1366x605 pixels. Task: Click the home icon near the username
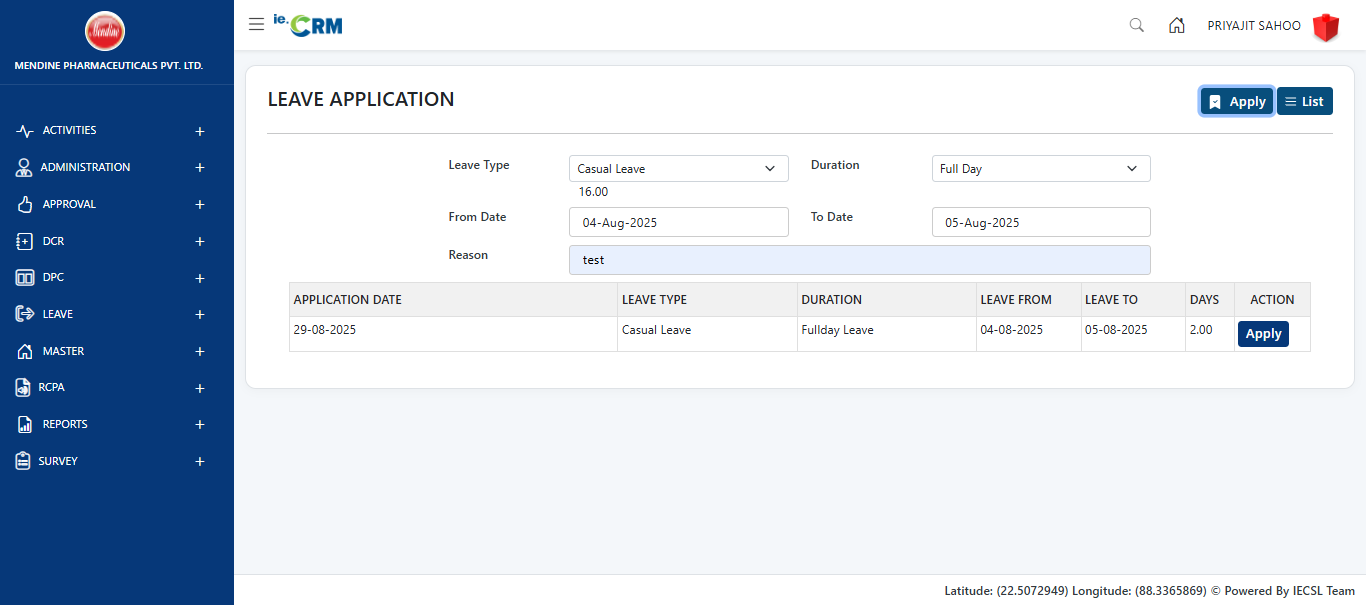pos(1177,24)
